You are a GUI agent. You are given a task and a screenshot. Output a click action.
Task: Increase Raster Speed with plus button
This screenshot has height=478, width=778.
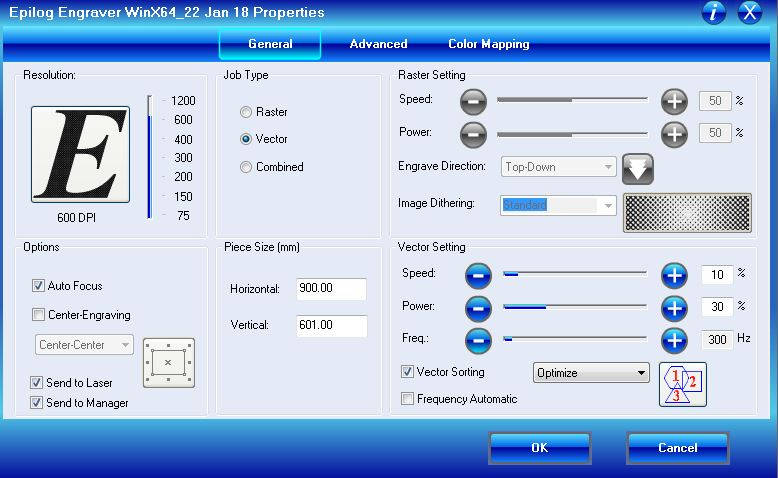point(674,102)
